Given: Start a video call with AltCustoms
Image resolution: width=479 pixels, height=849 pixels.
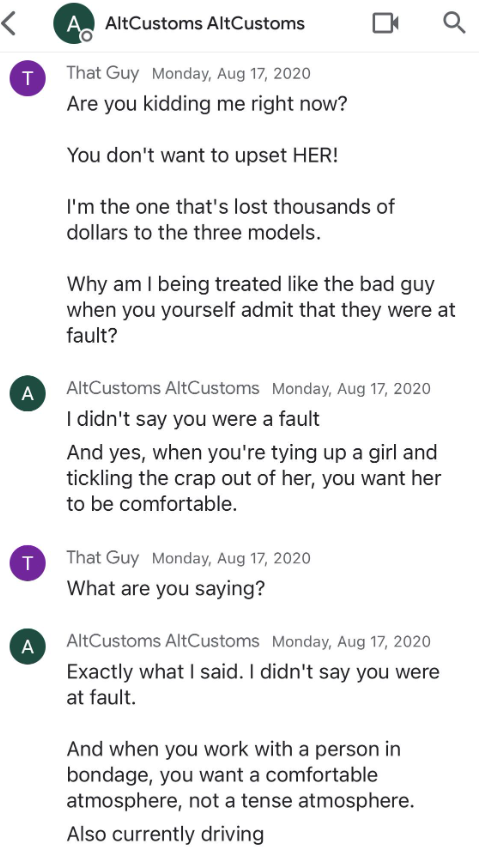Looking at the screenshot, I should [385, 23].
